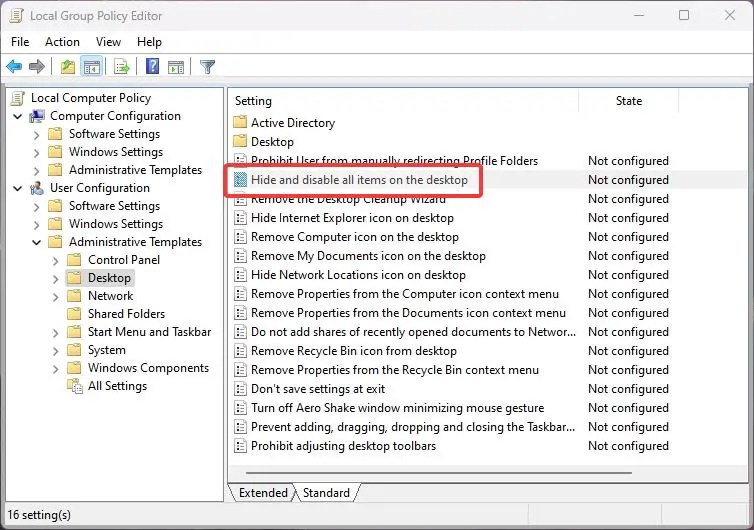Click policy icon beside Don't save settings at exit
Image resolution: width=754 pixels, height=530 pixels.
(239, 389)
